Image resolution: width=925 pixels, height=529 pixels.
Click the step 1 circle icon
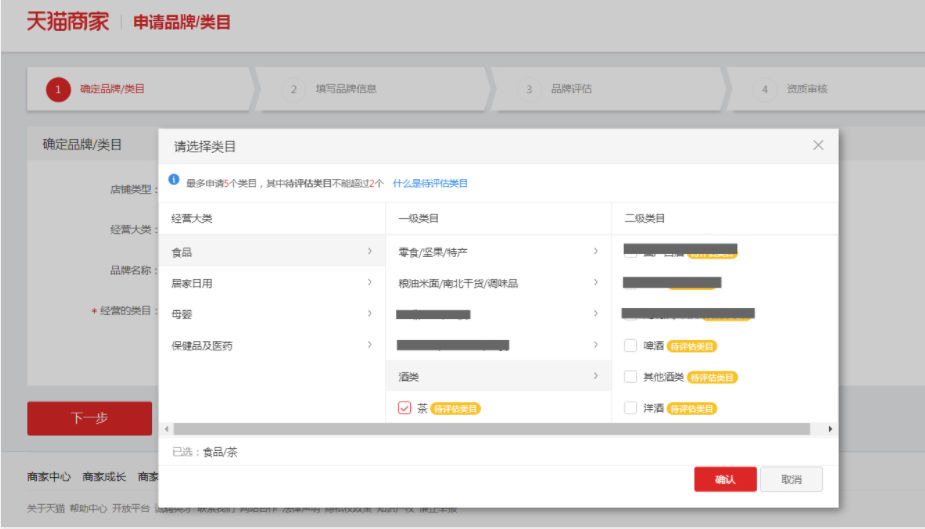tap(58, 89)
